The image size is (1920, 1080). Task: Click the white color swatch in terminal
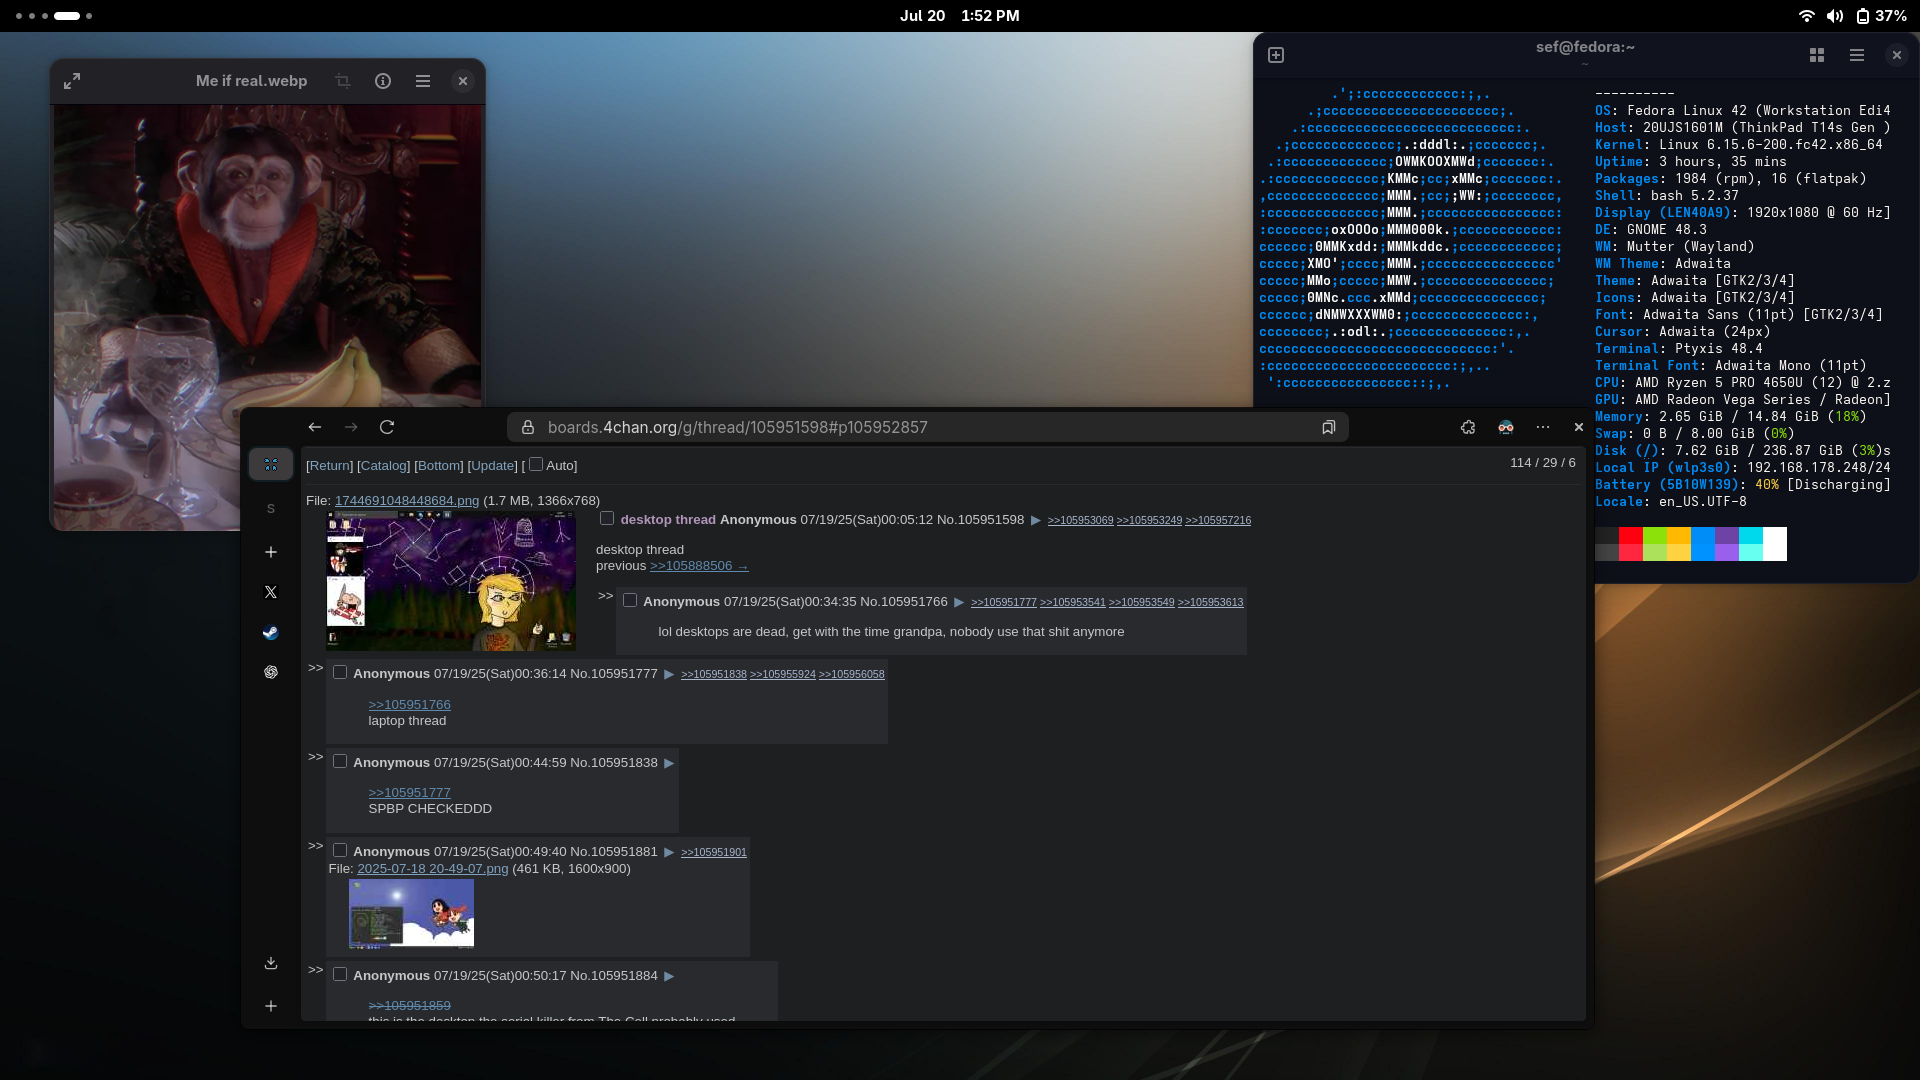pos(1775,544)
